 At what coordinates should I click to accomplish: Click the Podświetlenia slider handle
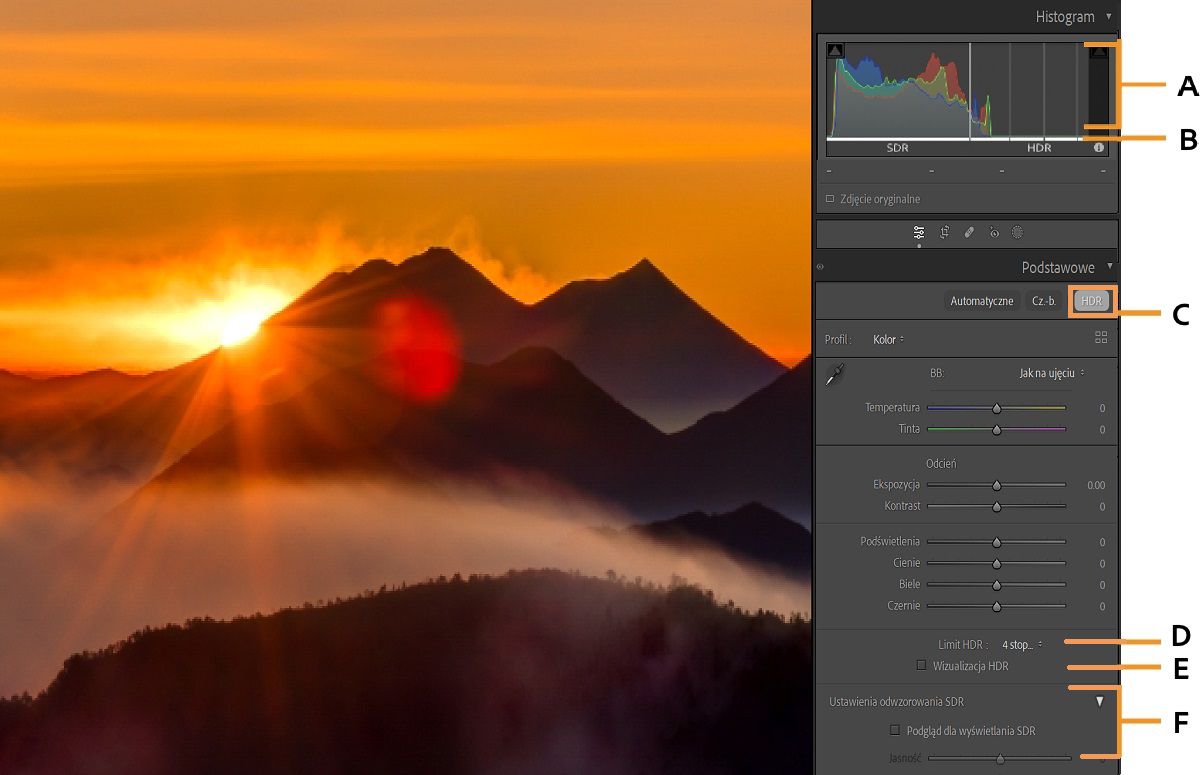click(x=996, y=542)
